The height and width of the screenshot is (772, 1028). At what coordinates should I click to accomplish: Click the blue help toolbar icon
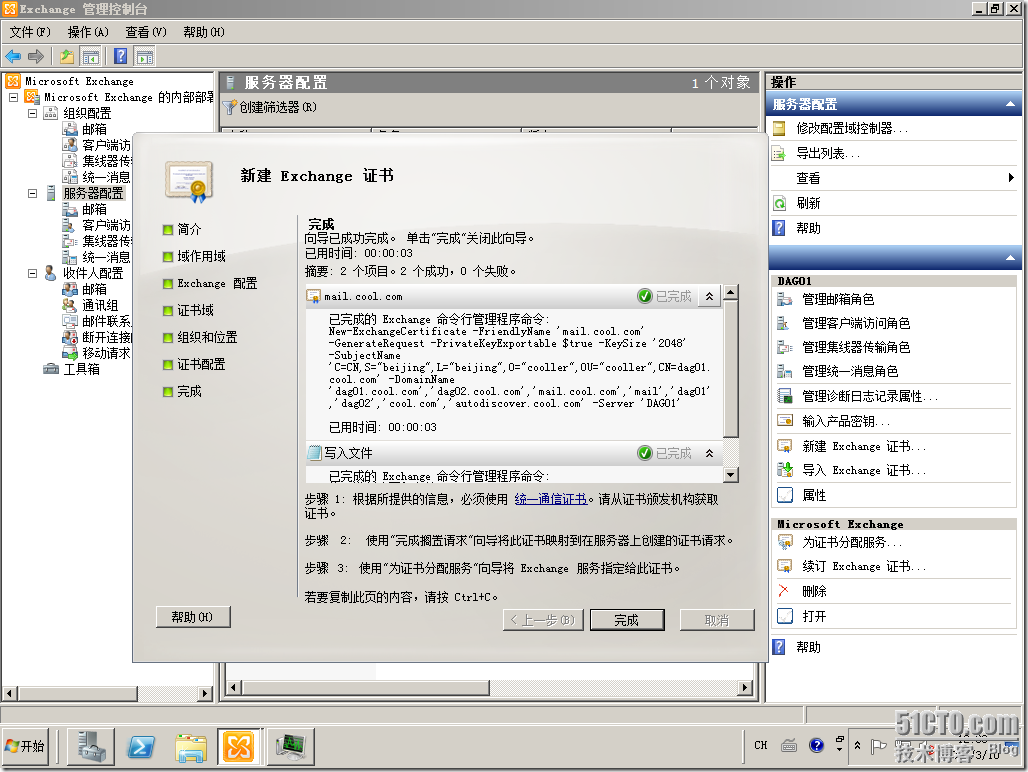[x=120, y=56]
